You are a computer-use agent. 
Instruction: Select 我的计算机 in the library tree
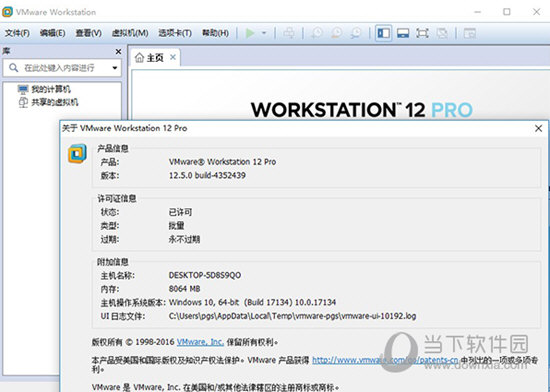coord(51,89)
